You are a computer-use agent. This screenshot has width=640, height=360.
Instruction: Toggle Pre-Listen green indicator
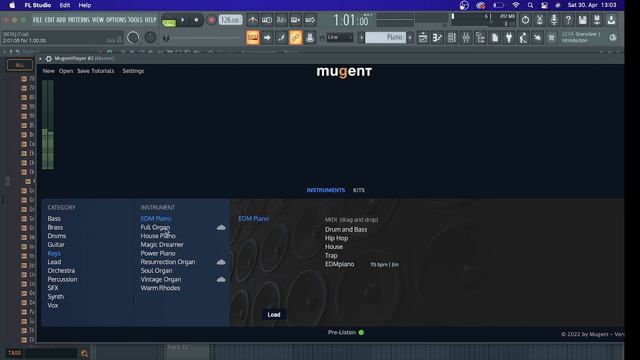coord(361,333)
